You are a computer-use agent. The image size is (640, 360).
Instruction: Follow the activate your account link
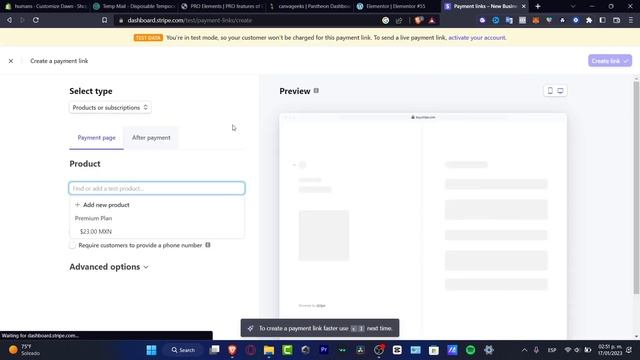coord(477,38)
